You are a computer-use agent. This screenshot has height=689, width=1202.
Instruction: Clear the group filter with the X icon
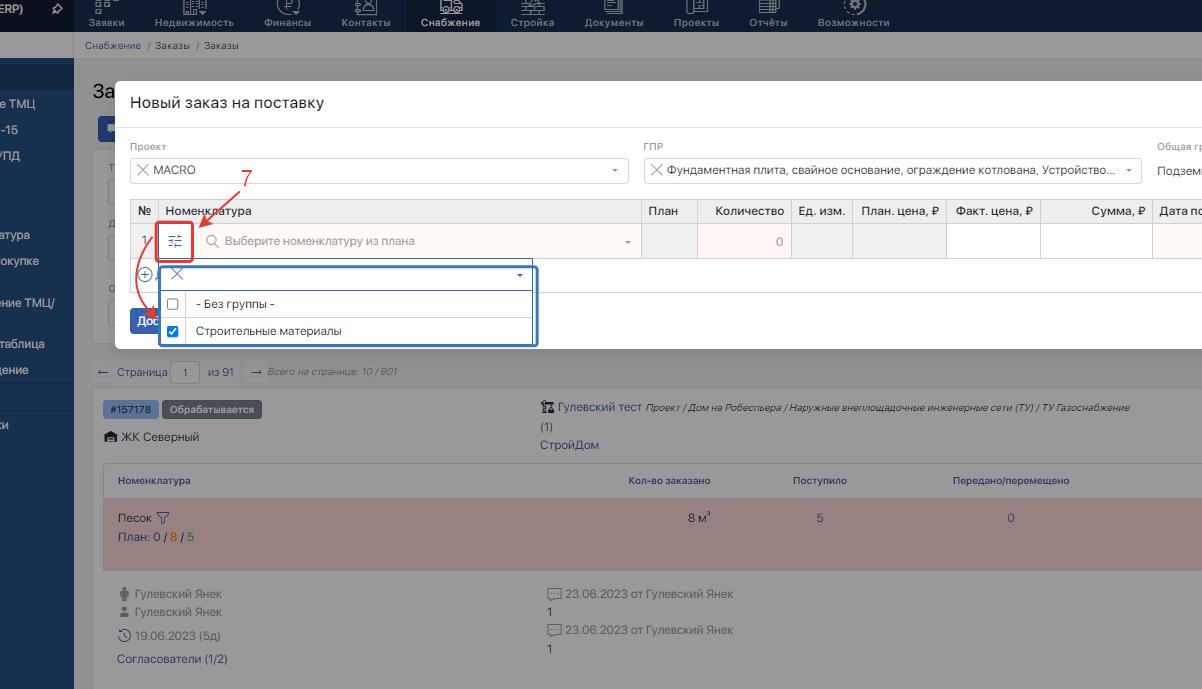(x=177, y=274)
